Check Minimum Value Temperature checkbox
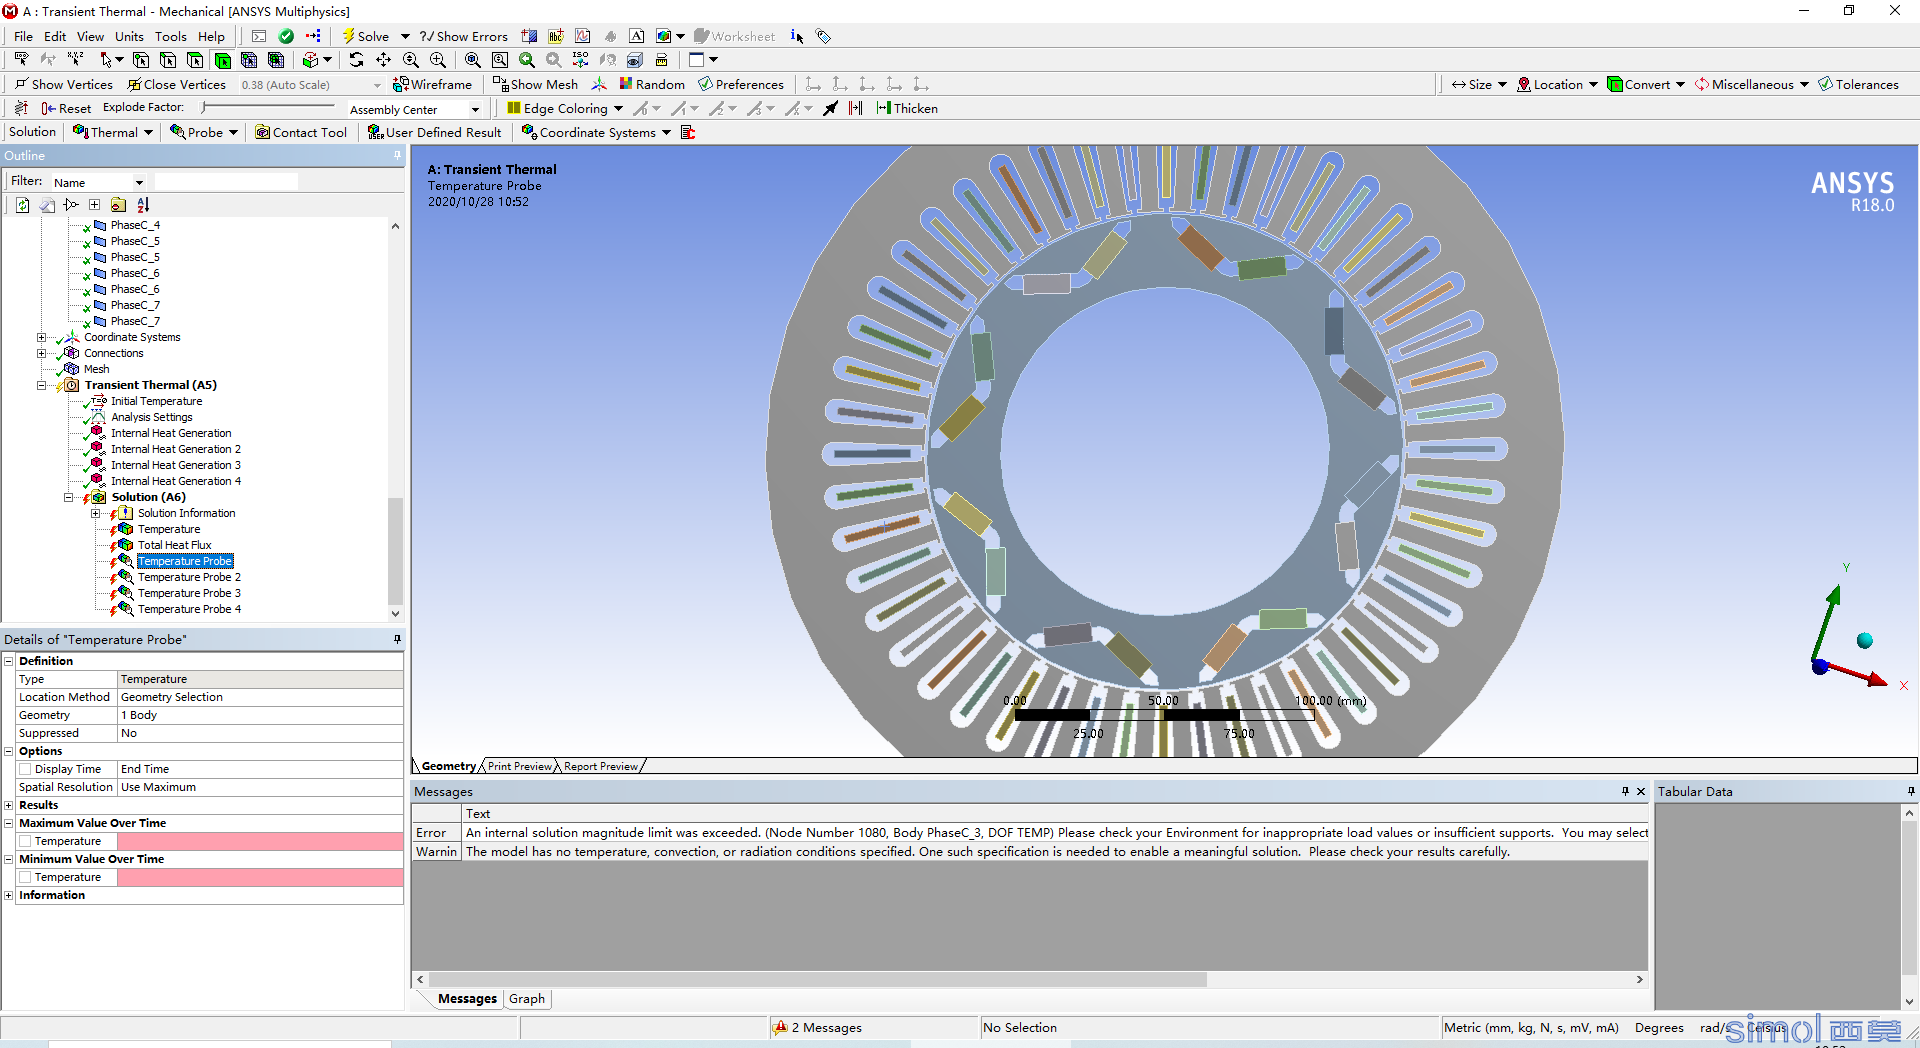Screen dimensions: 1920x1048 coord(26,877)
